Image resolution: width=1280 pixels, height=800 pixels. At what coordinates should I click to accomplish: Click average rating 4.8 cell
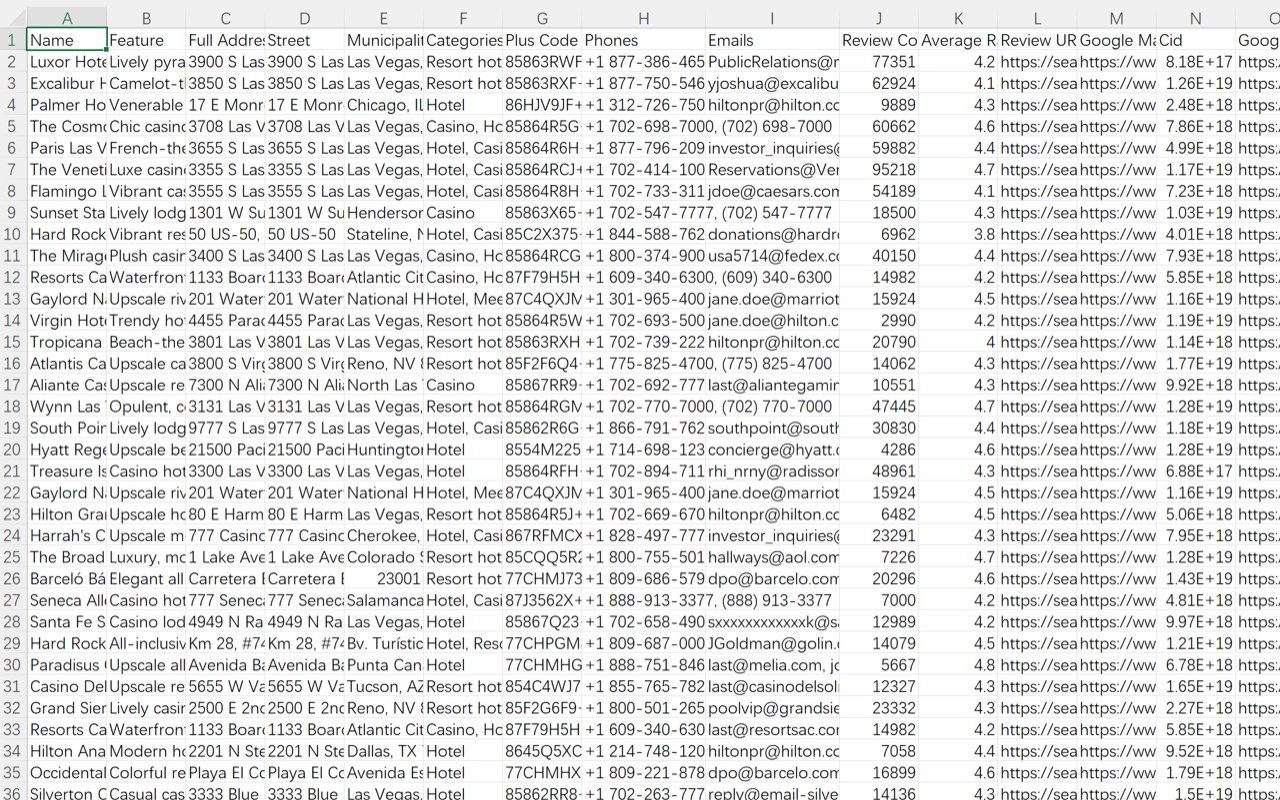pos(958,665)
